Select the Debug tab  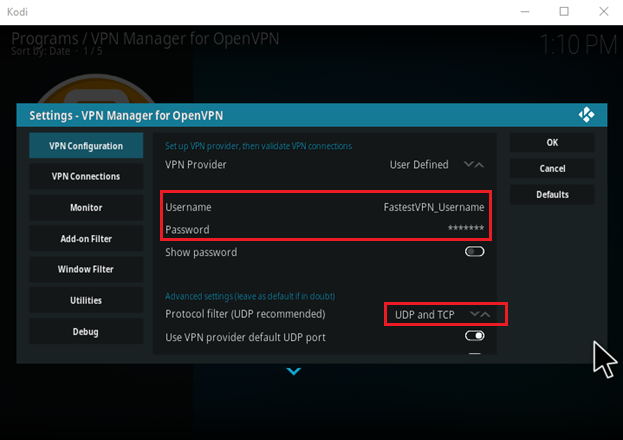86,331
